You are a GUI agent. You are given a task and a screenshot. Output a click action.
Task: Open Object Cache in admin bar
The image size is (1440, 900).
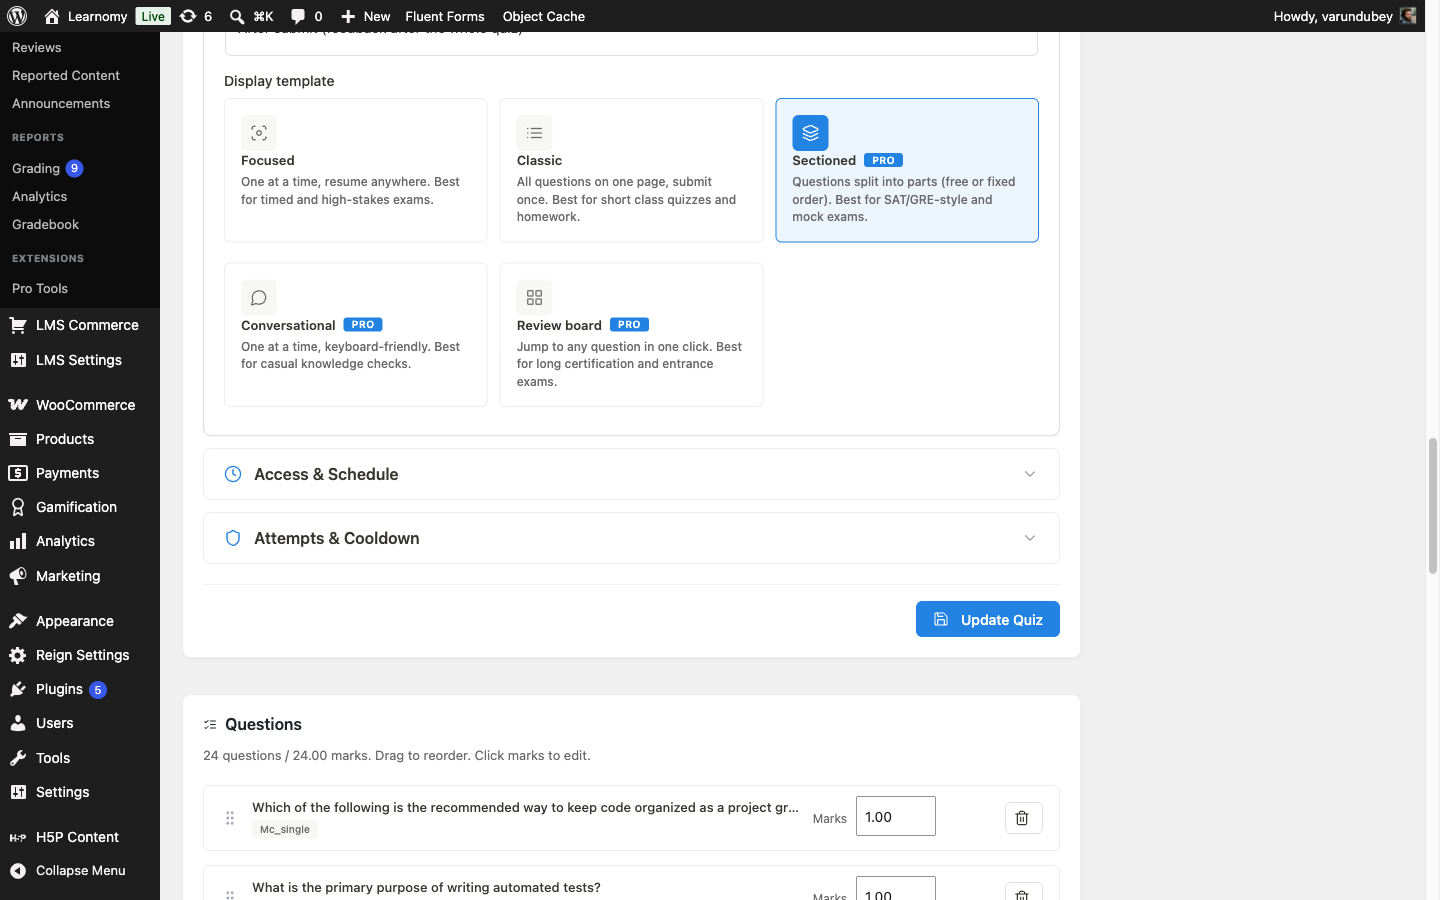[544, 16]
